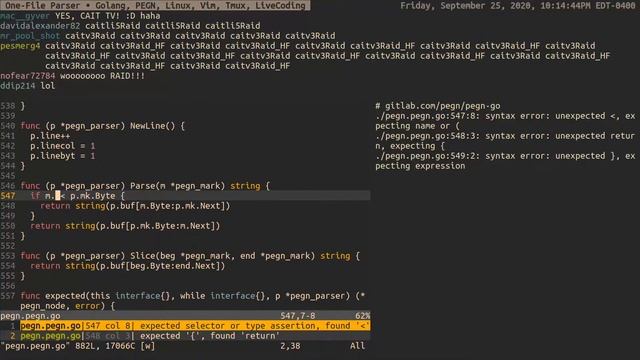
Task: Click 'p.linebyt = 1' on line 543
Action: tap(62, 156)
